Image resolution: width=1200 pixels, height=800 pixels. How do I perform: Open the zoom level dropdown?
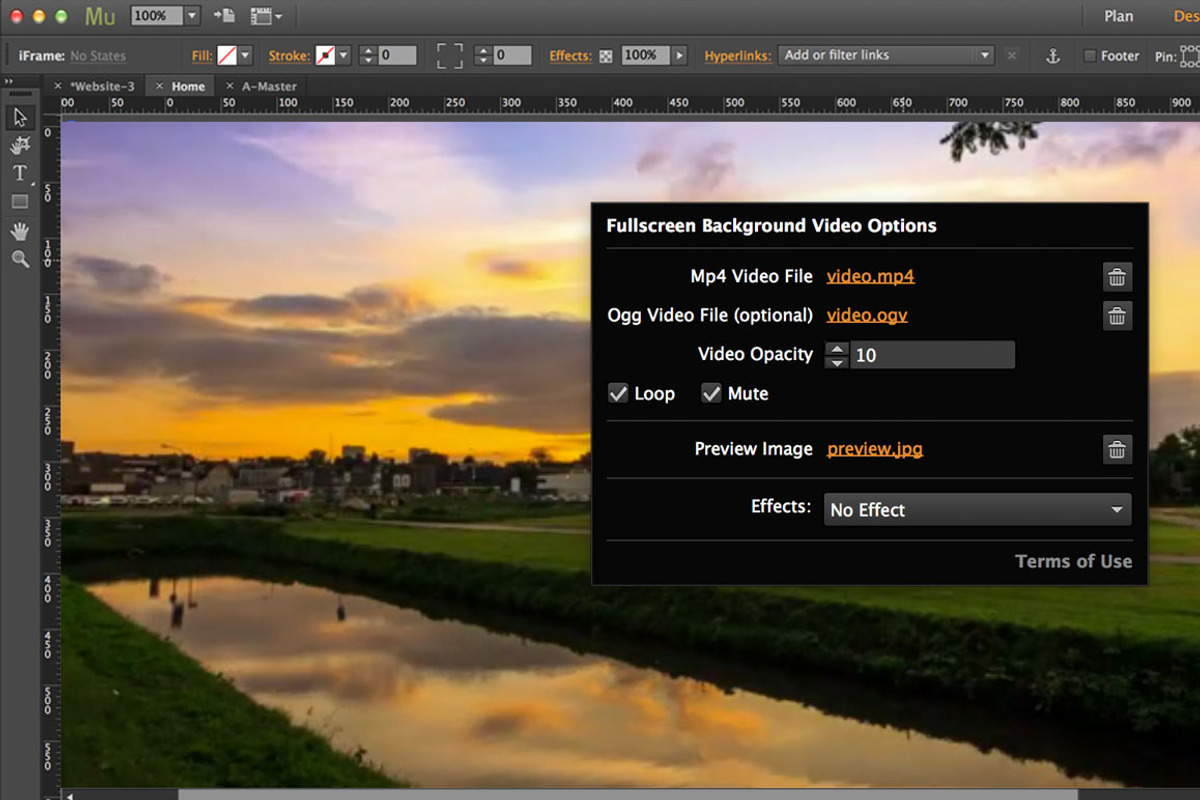click(192, 15)
